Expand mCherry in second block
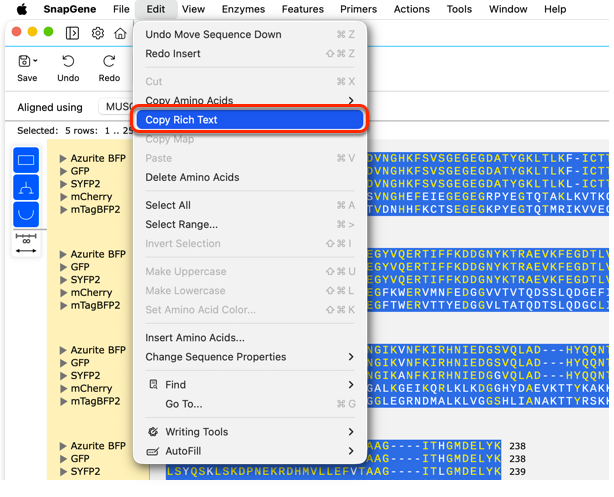The image size is (614, 497). 63,293
